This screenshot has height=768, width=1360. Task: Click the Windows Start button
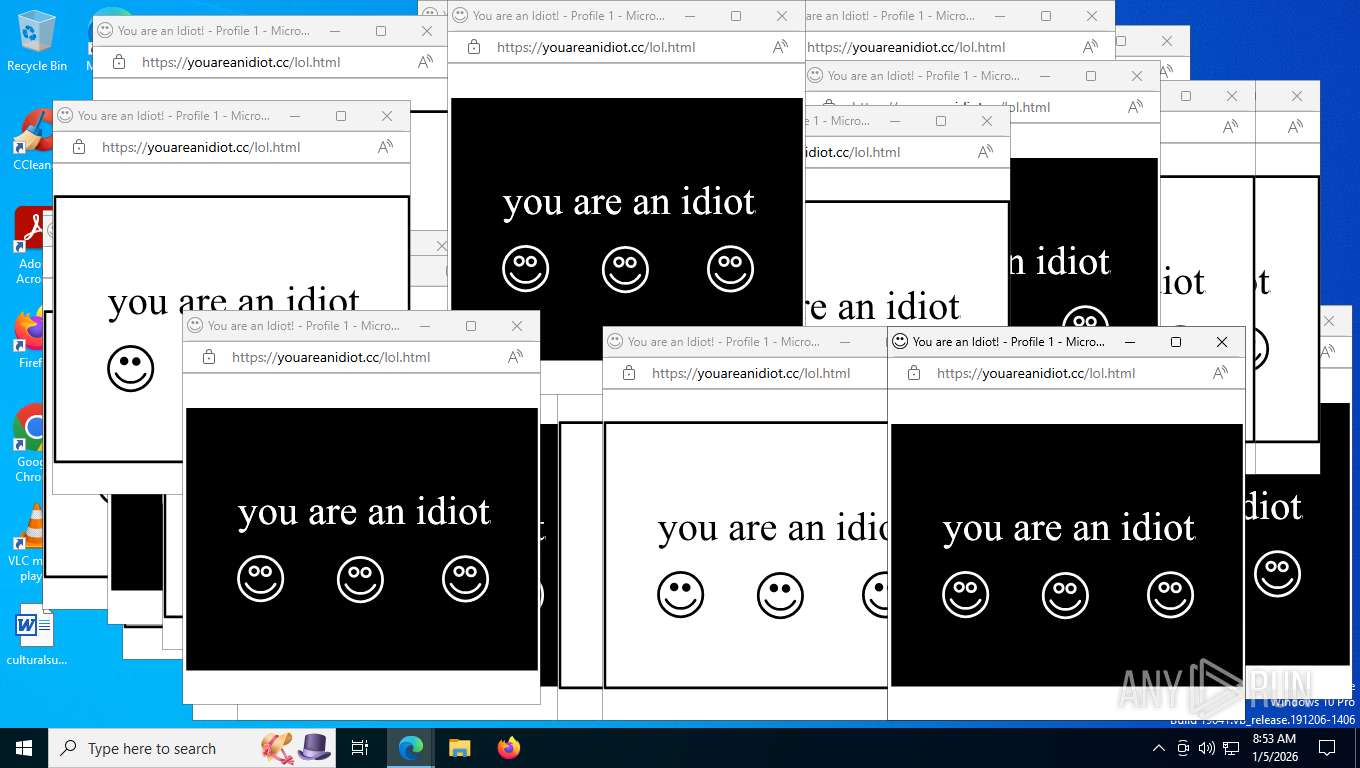24,748
